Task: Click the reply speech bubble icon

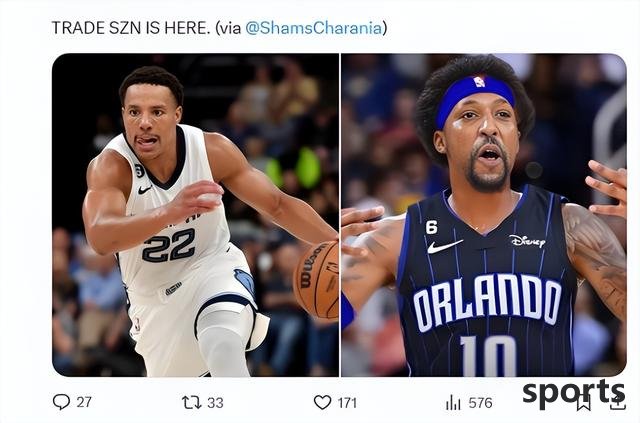Action: (x=62, y=402)
